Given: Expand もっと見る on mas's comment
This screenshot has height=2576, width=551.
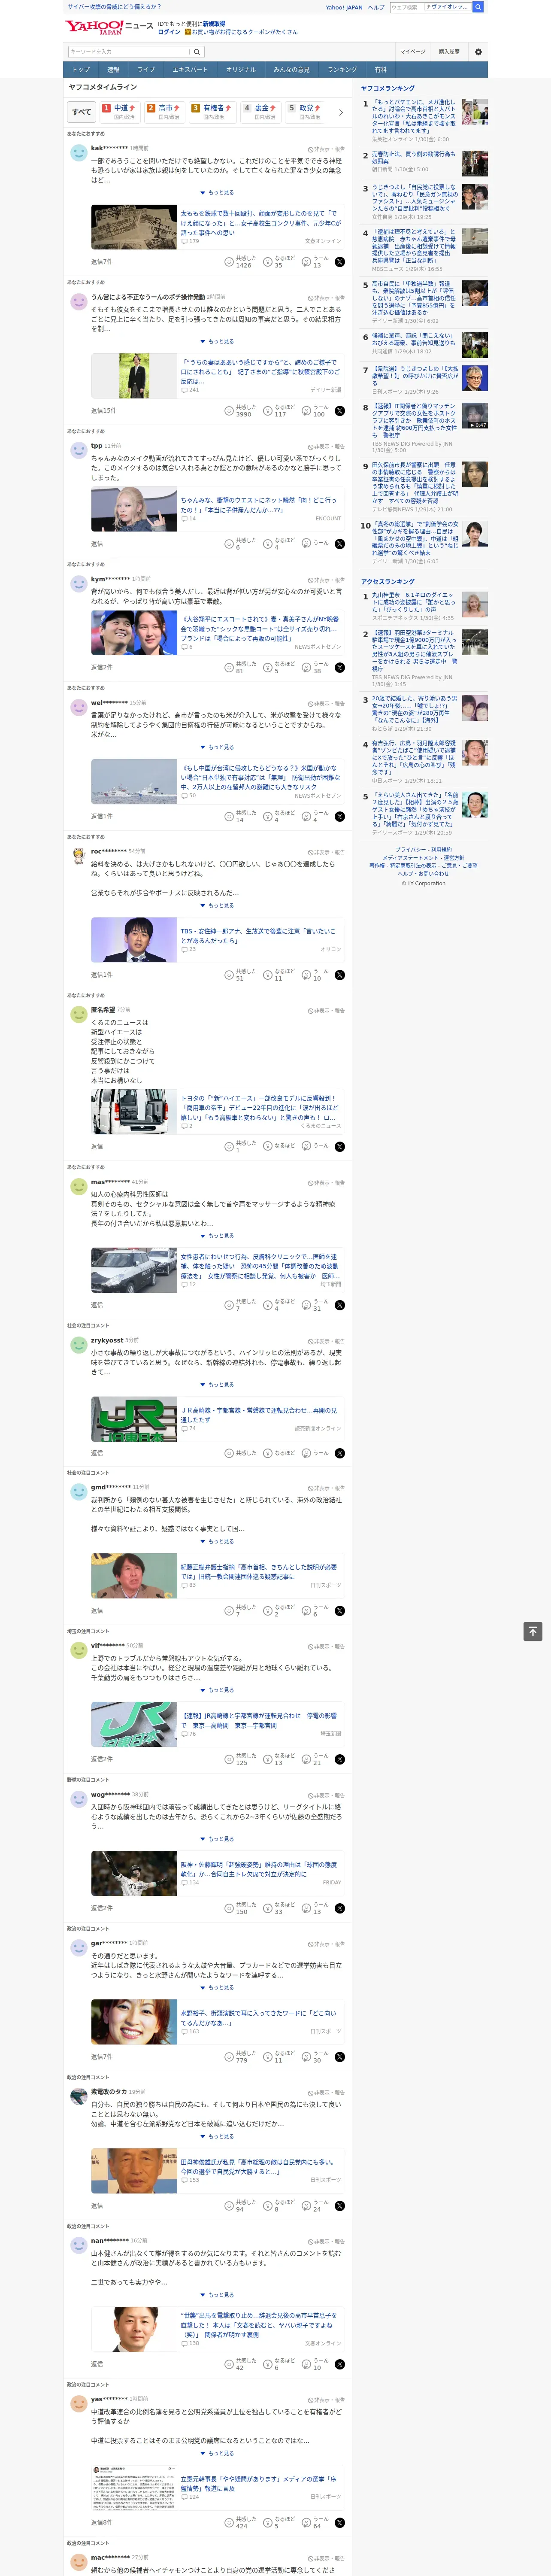Looking at the screenshot, I should 217,1235.
